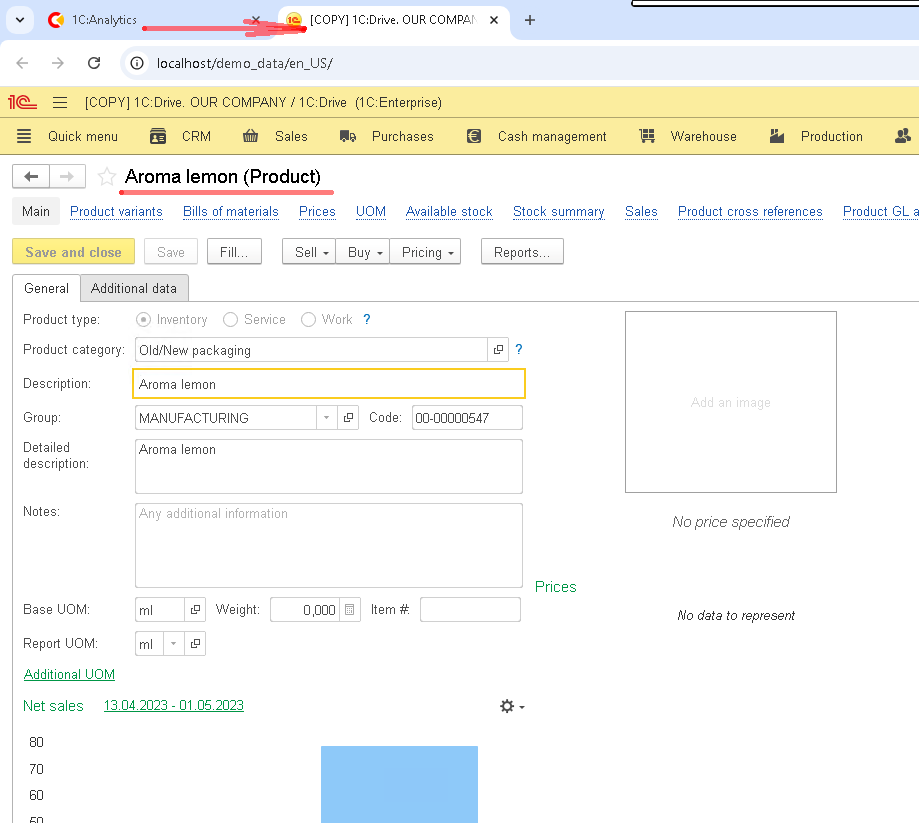Click help question mark near Product type
Screen dimensions: 919x823
[366, 320]
